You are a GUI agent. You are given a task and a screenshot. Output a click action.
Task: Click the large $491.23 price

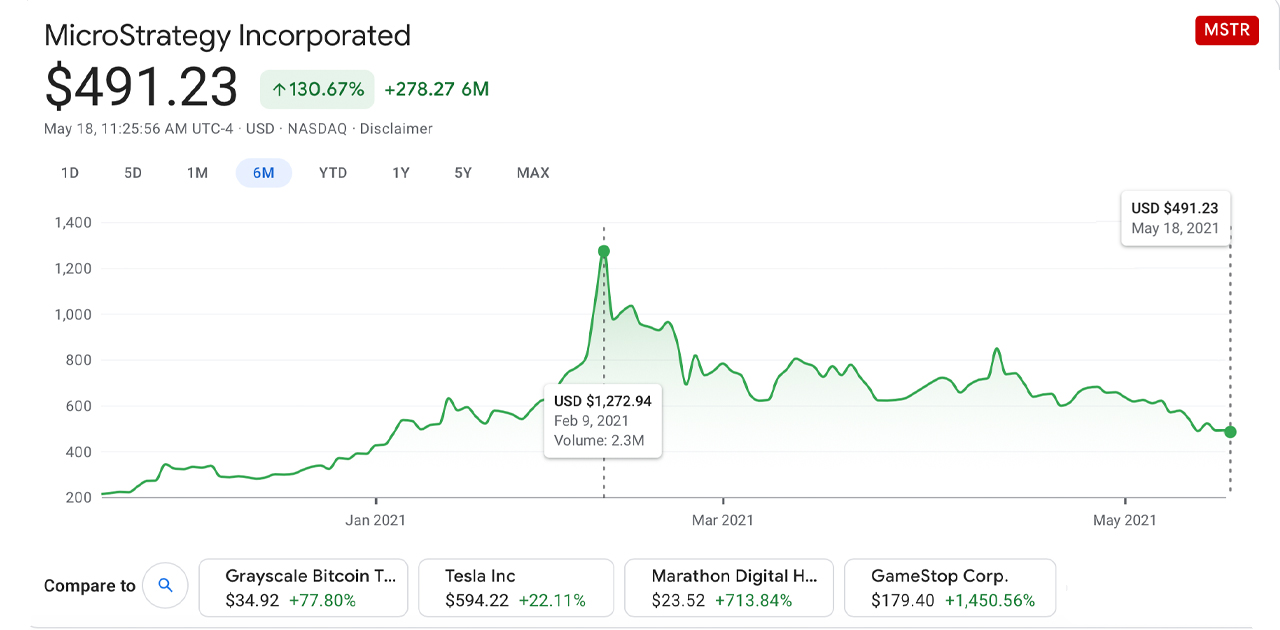[141, 87]
